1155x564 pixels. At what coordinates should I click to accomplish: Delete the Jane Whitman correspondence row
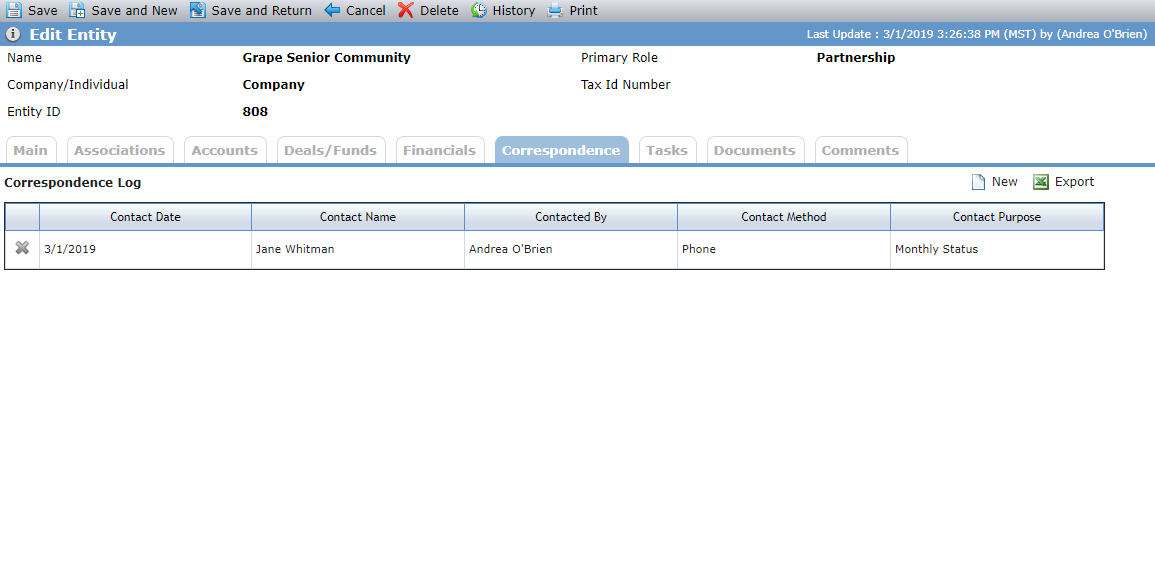[22, 249]
